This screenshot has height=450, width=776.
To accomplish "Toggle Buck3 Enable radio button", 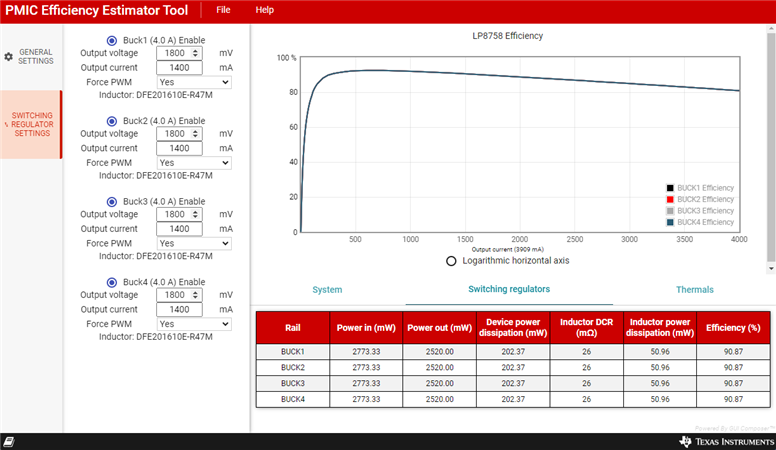I will [x=112, y=202].
